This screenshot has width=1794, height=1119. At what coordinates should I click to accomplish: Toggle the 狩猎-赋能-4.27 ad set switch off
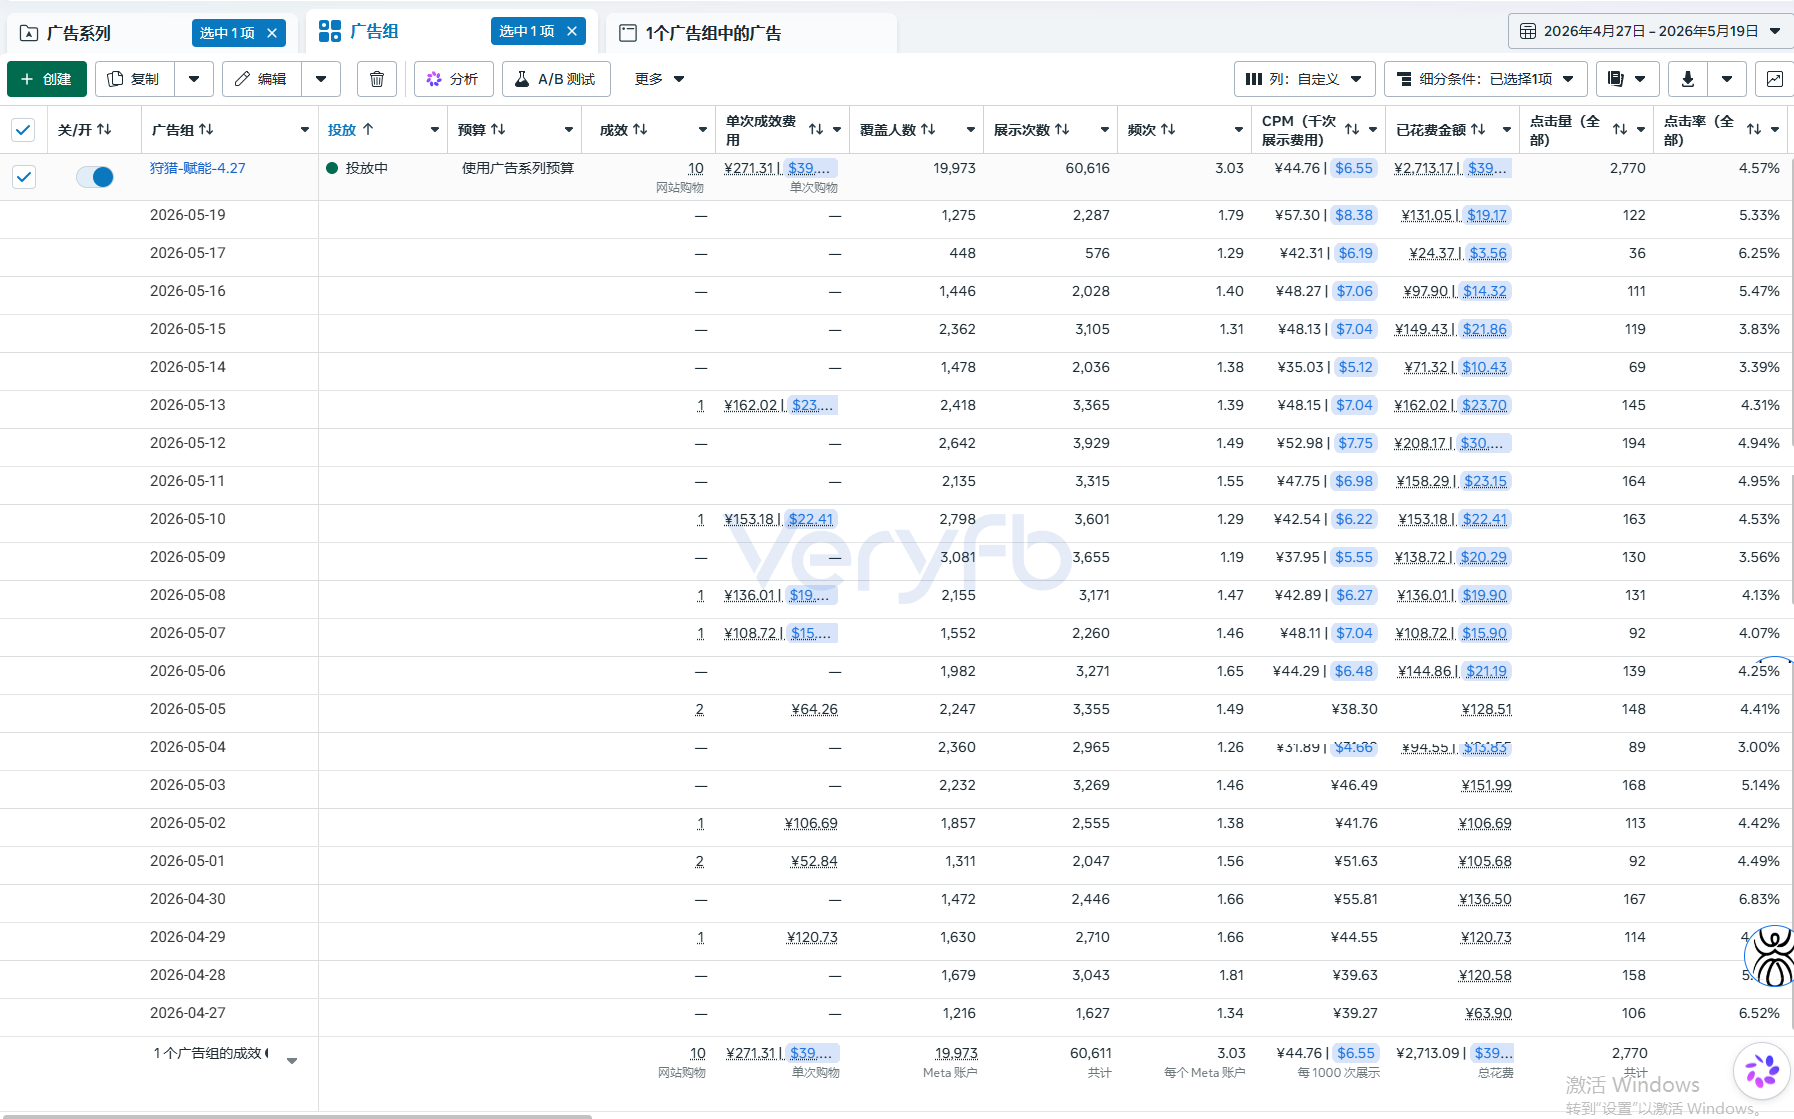coord(95,177)
